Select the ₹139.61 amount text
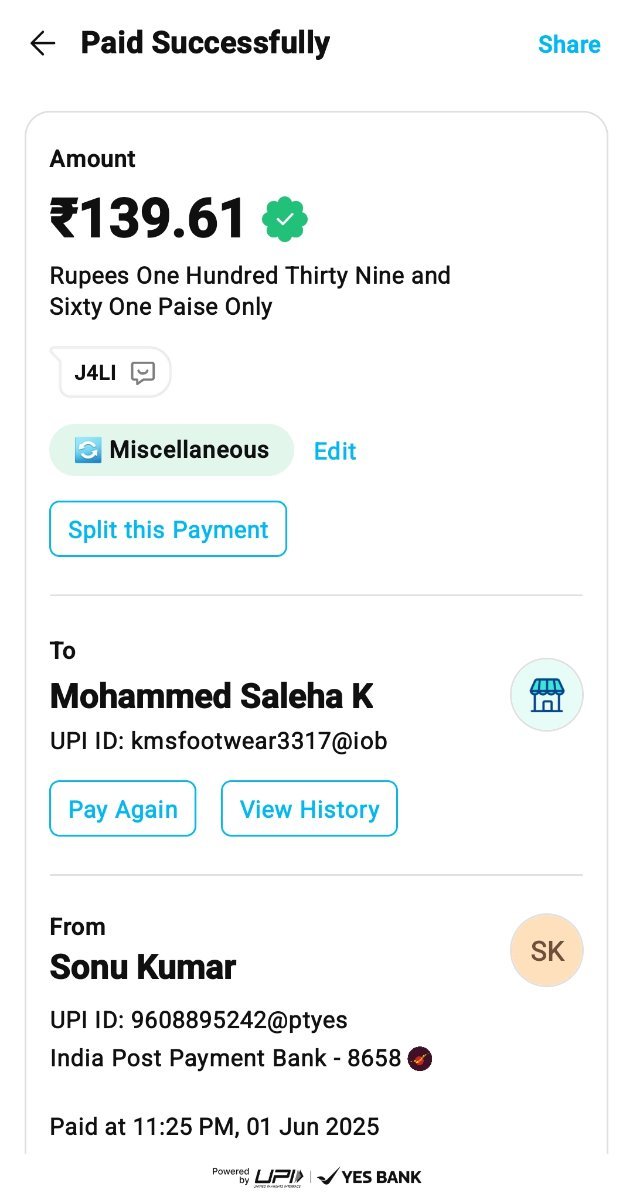Viewport: 633px width, 1200px height. coord(148,219)
